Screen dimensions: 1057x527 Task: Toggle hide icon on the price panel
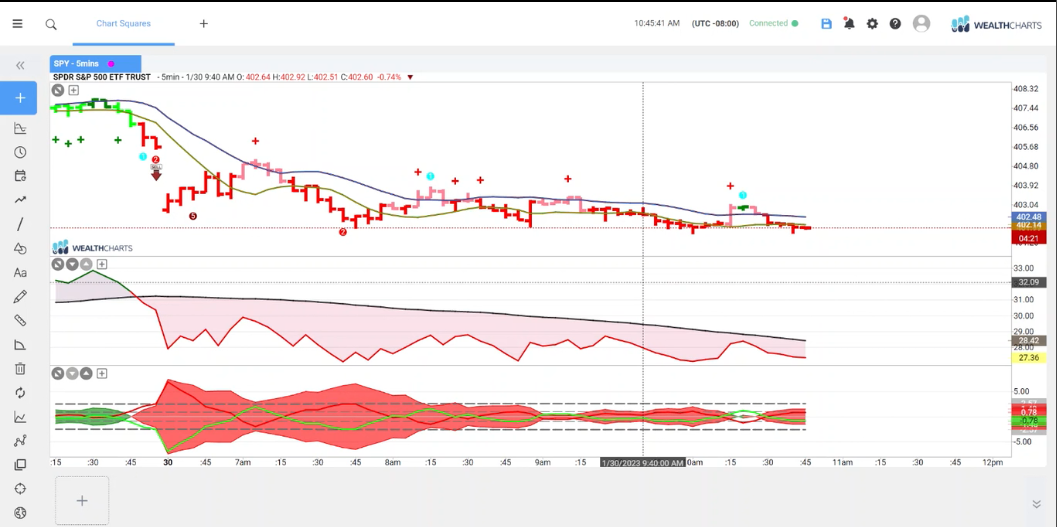pyautogui.click(x=59, y=90)
